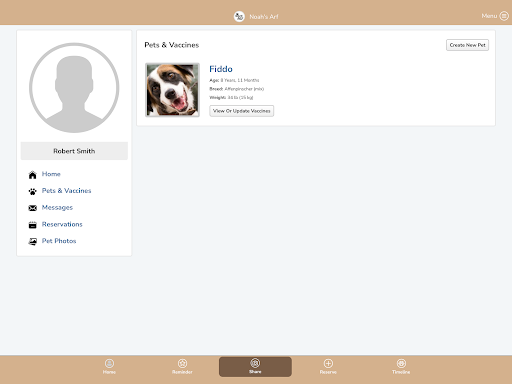This screenshot has height=384, width=512.
Task: Click the envelope icon beside Messages
Action: point(32,208)
